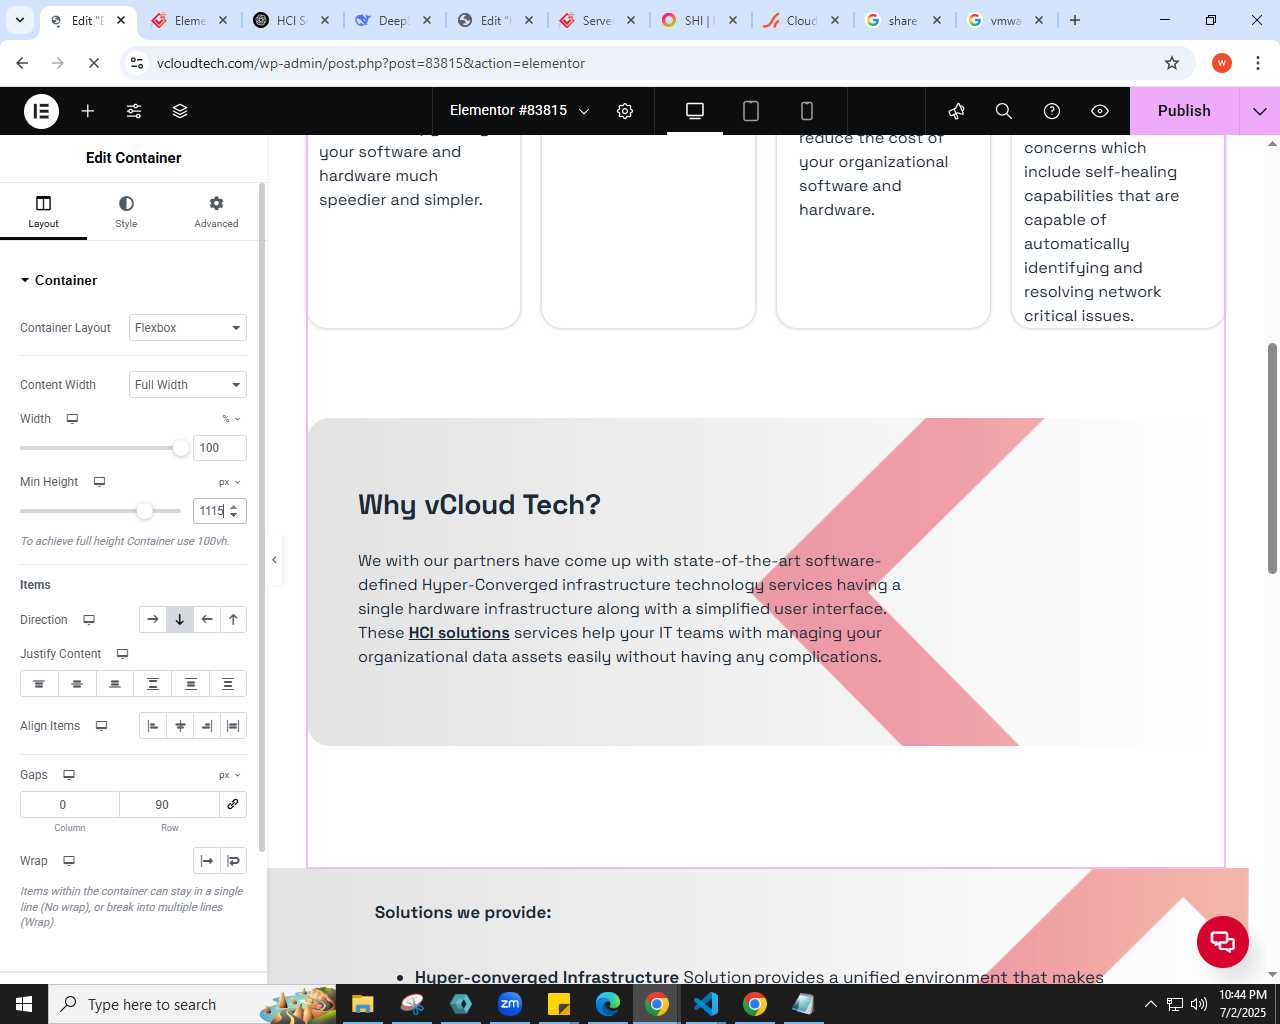Set direction to Row reversed
This screenshot has height=1024, width=1280.
point(207,620)
